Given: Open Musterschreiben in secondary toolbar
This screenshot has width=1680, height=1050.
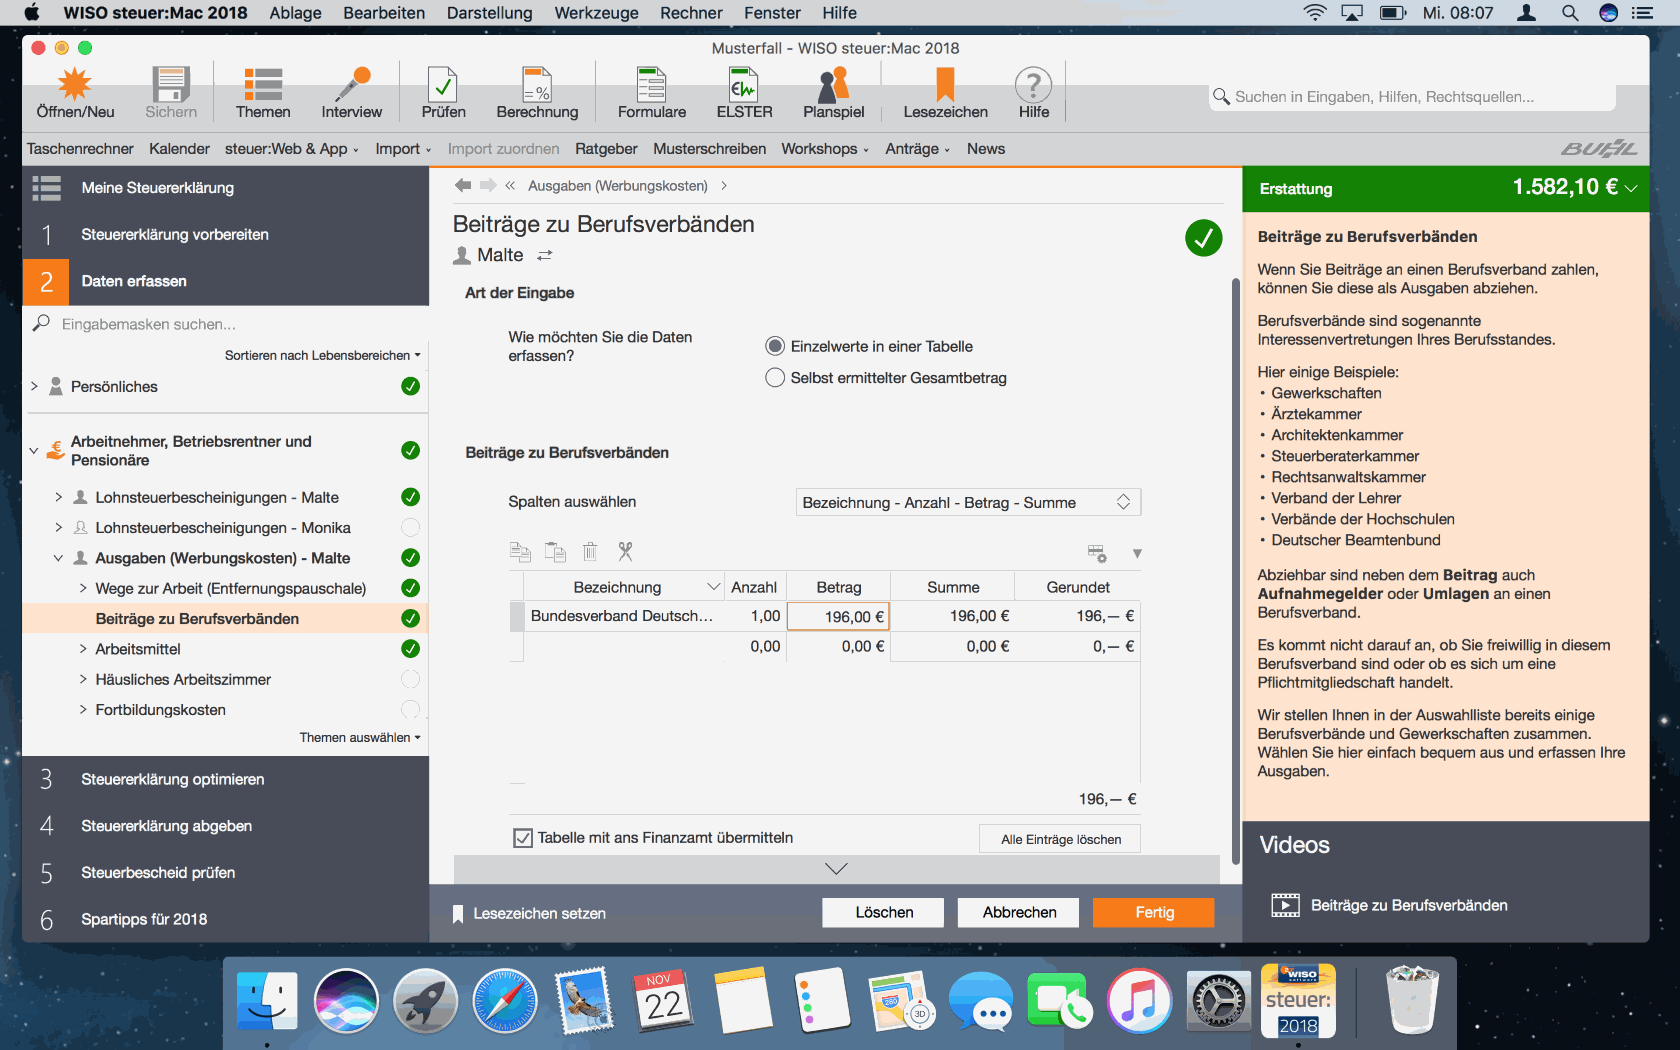Looking at the screenshot, I should (x=709, y=149).
